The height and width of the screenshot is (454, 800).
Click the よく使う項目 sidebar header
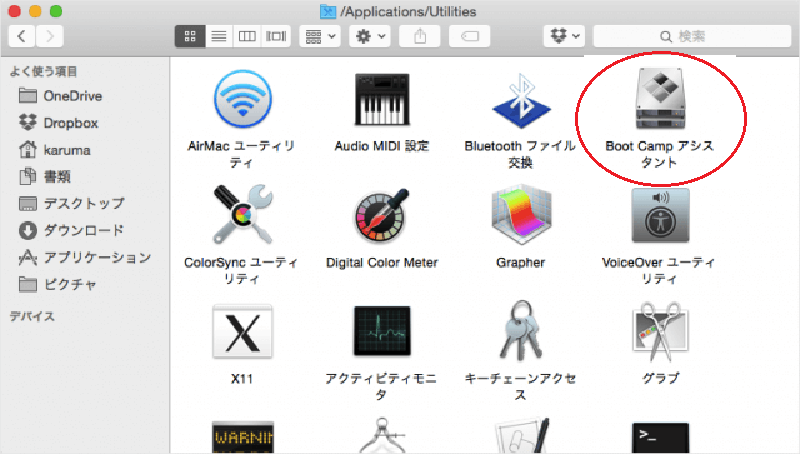click(x=43, y=71)
